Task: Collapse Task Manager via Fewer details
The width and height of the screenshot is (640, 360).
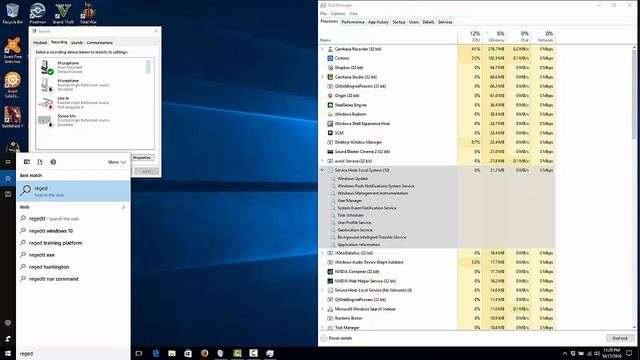Action: (337, 338)
